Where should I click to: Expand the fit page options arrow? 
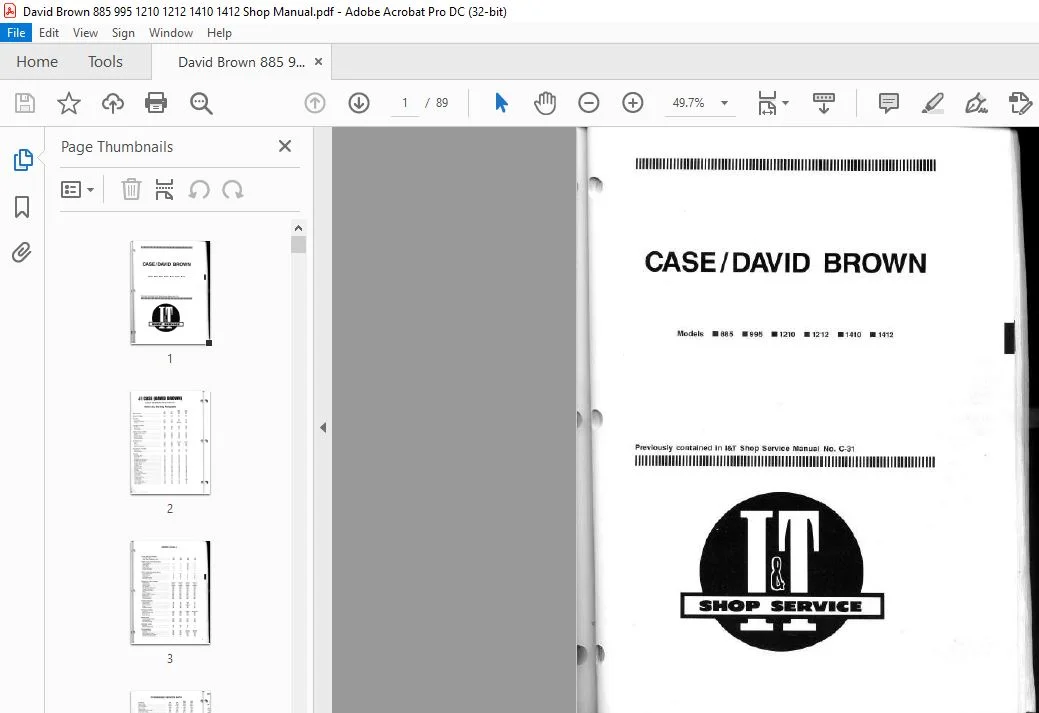(x=786, y=103)
